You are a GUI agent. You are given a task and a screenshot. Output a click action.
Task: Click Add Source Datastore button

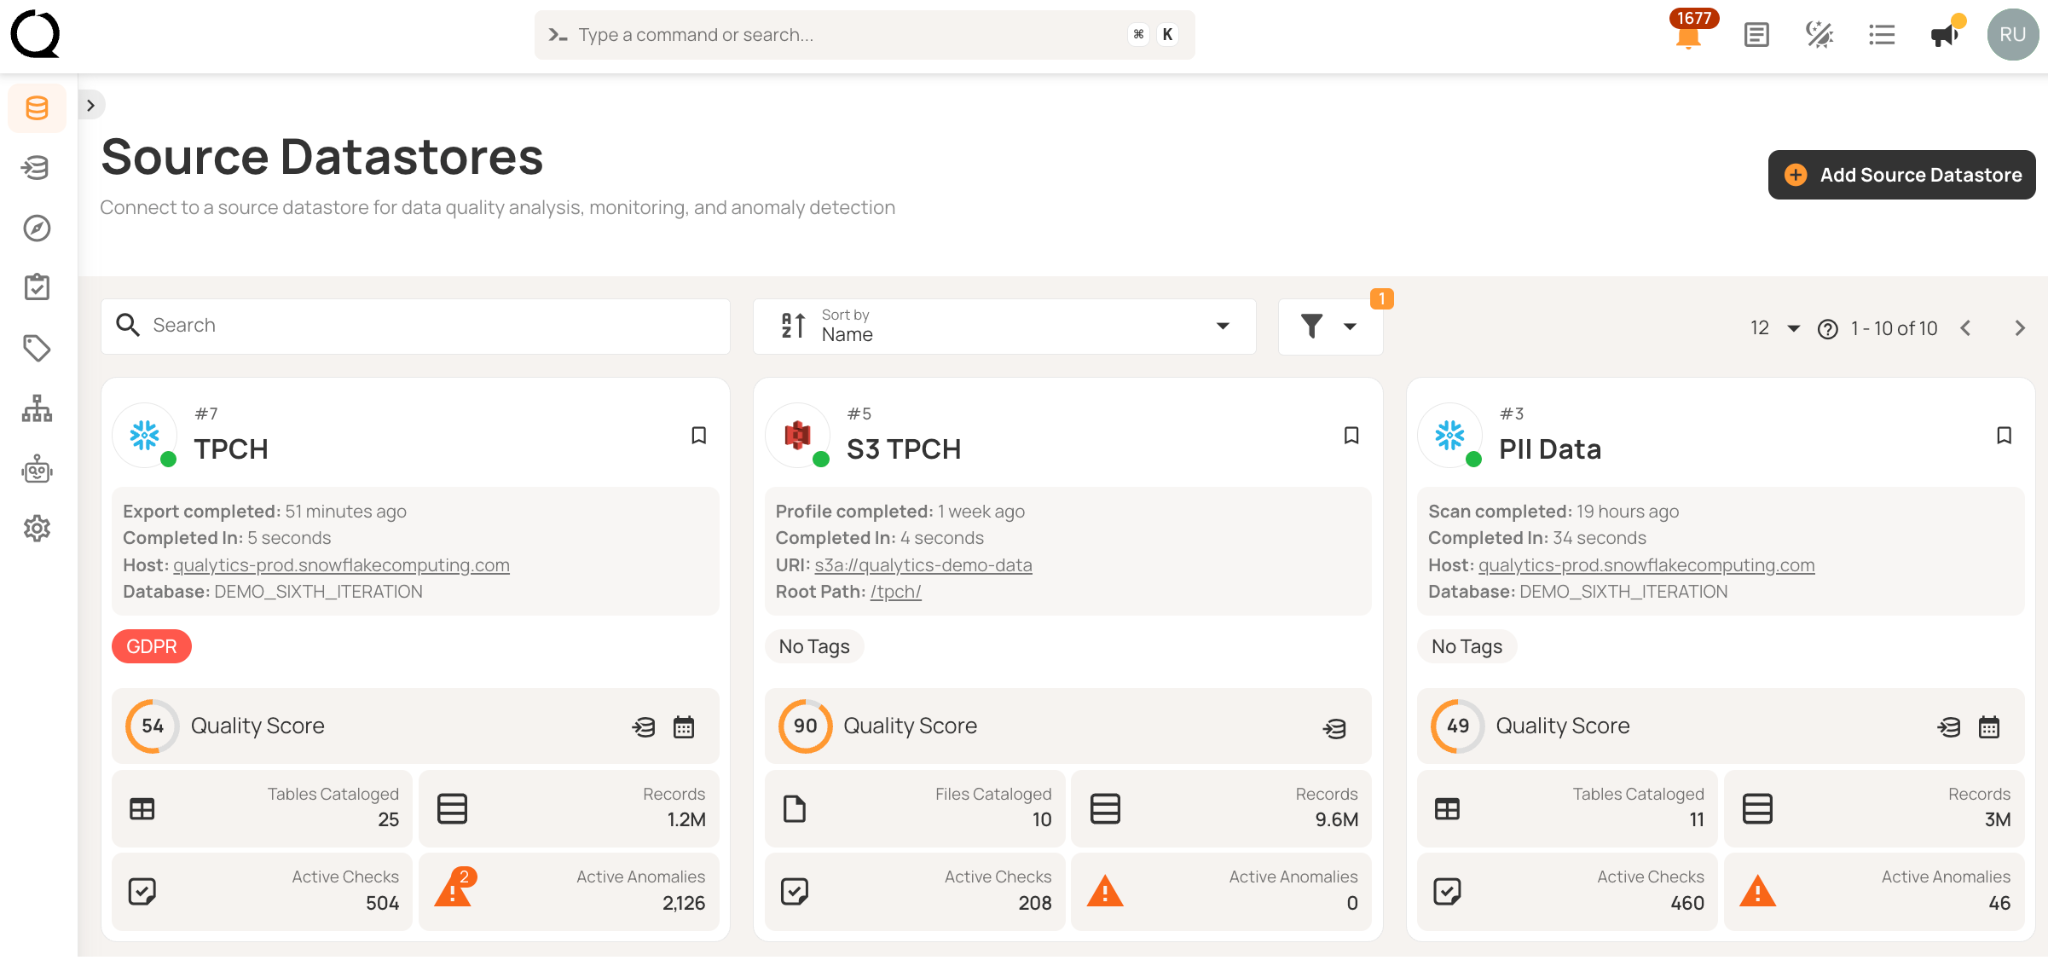point(1902,175)
